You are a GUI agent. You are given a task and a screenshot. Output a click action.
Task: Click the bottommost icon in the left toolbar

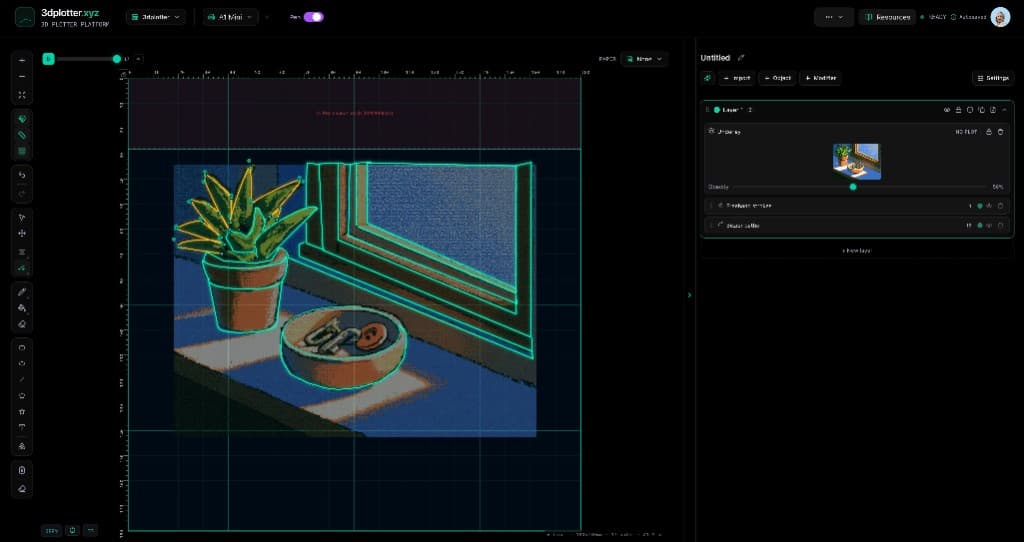pyautogui.click(x=22, y=488)
